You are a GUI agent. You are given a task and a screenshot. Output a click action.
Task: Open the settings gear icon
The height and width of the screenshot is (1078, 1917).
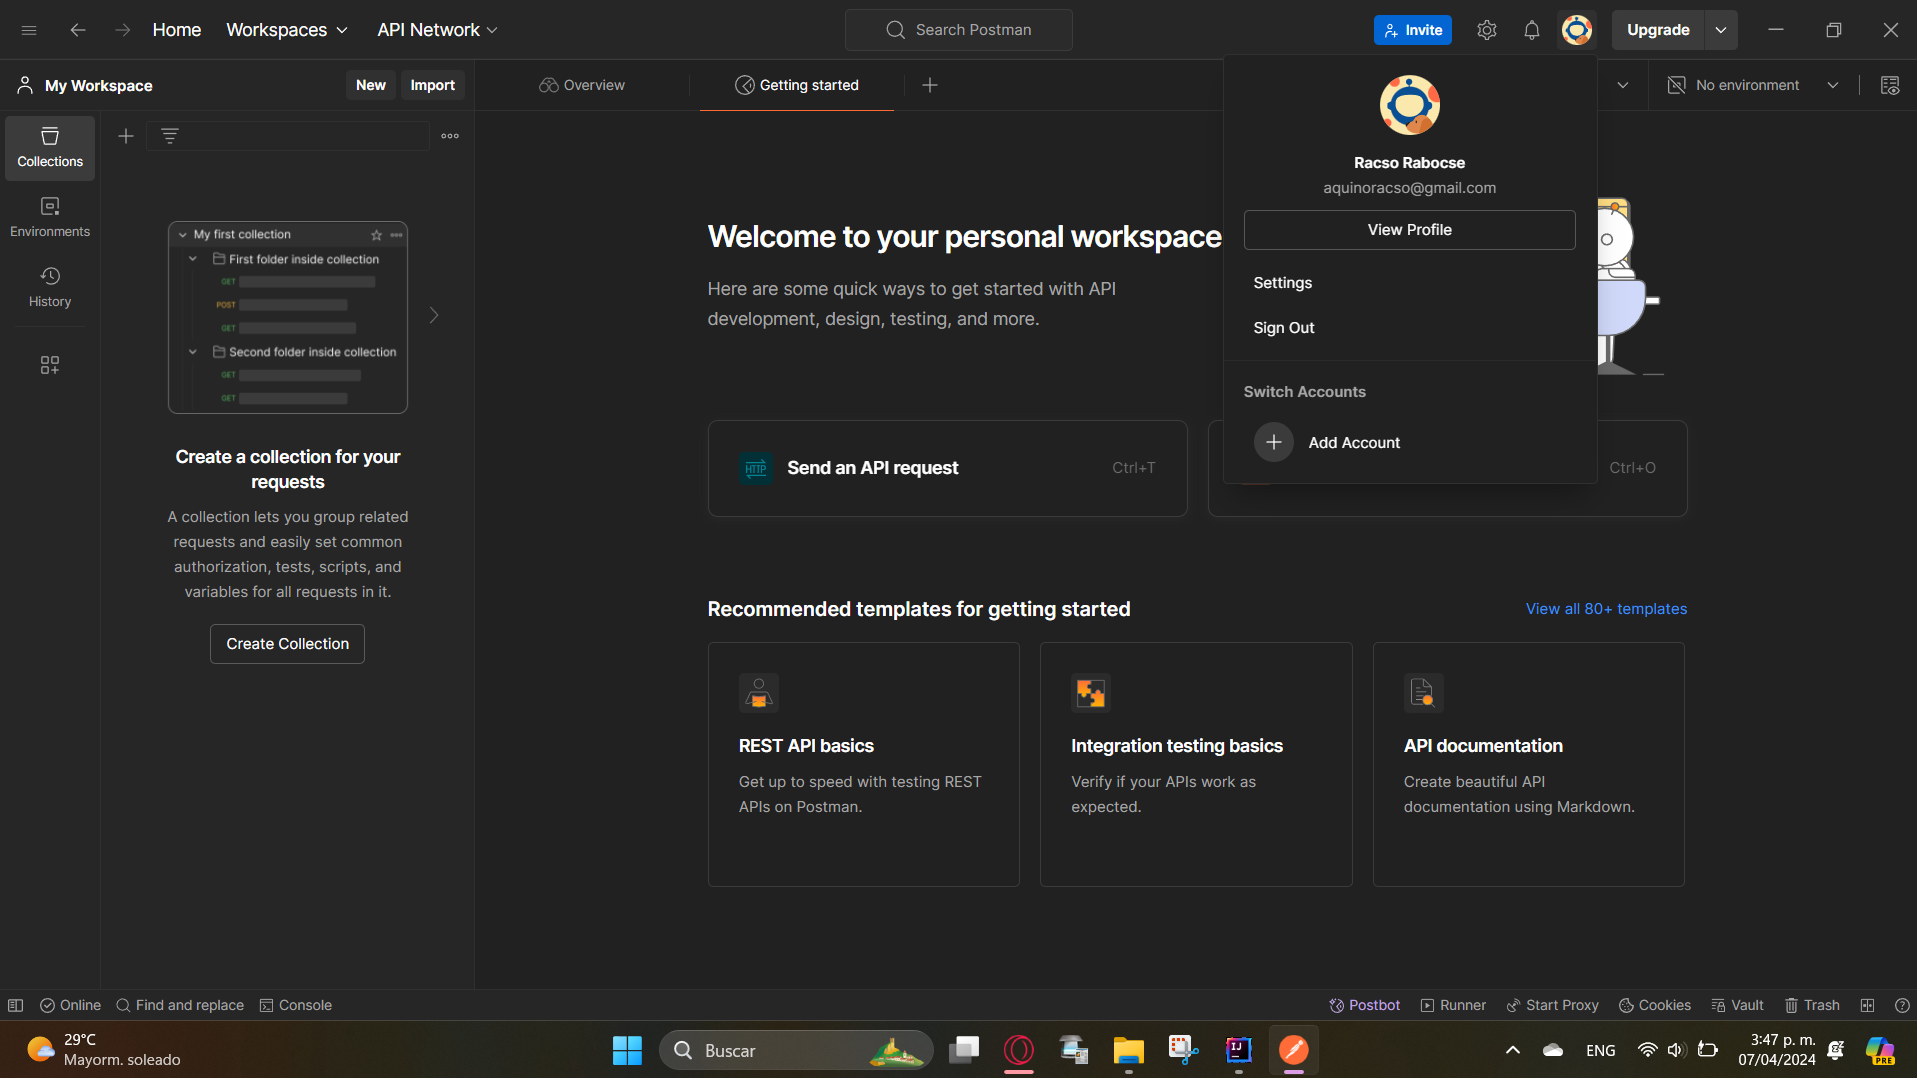[x=1487, y=30]
